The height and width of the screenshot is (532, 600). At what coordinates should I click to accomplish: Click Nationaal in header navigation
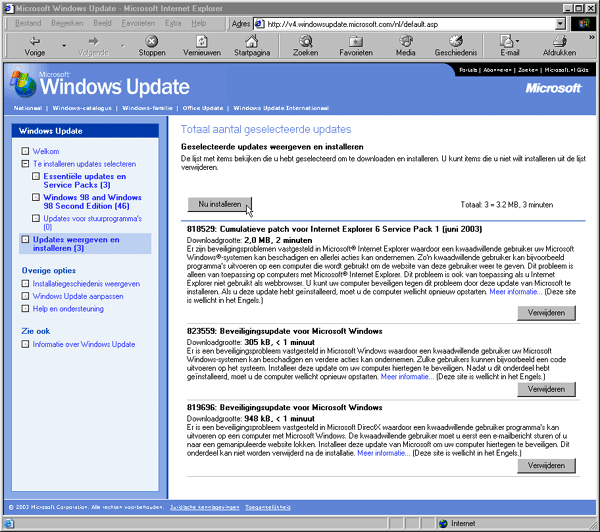tap(28, 108)
